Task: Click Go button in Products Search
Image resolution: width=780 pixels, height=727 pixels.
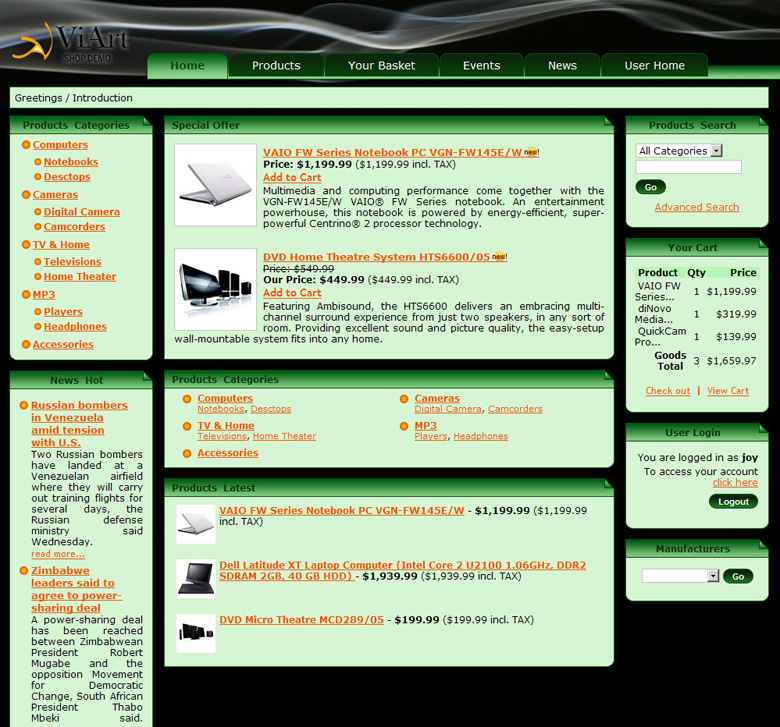Action: [x=651, y=187]
